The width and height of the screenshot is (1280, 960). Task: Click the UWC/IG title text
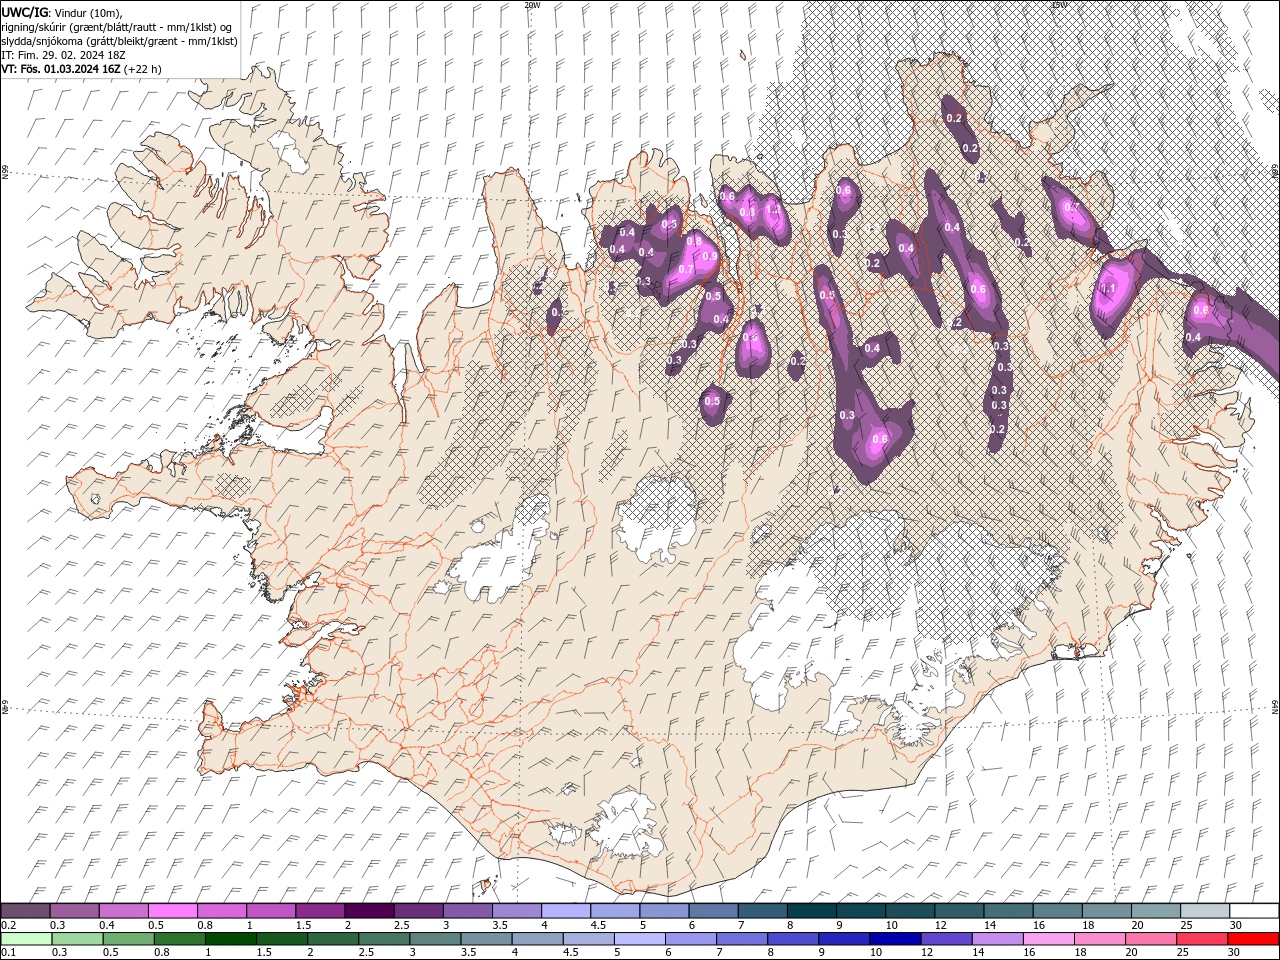pyautogui.click(x=23, y=11)
